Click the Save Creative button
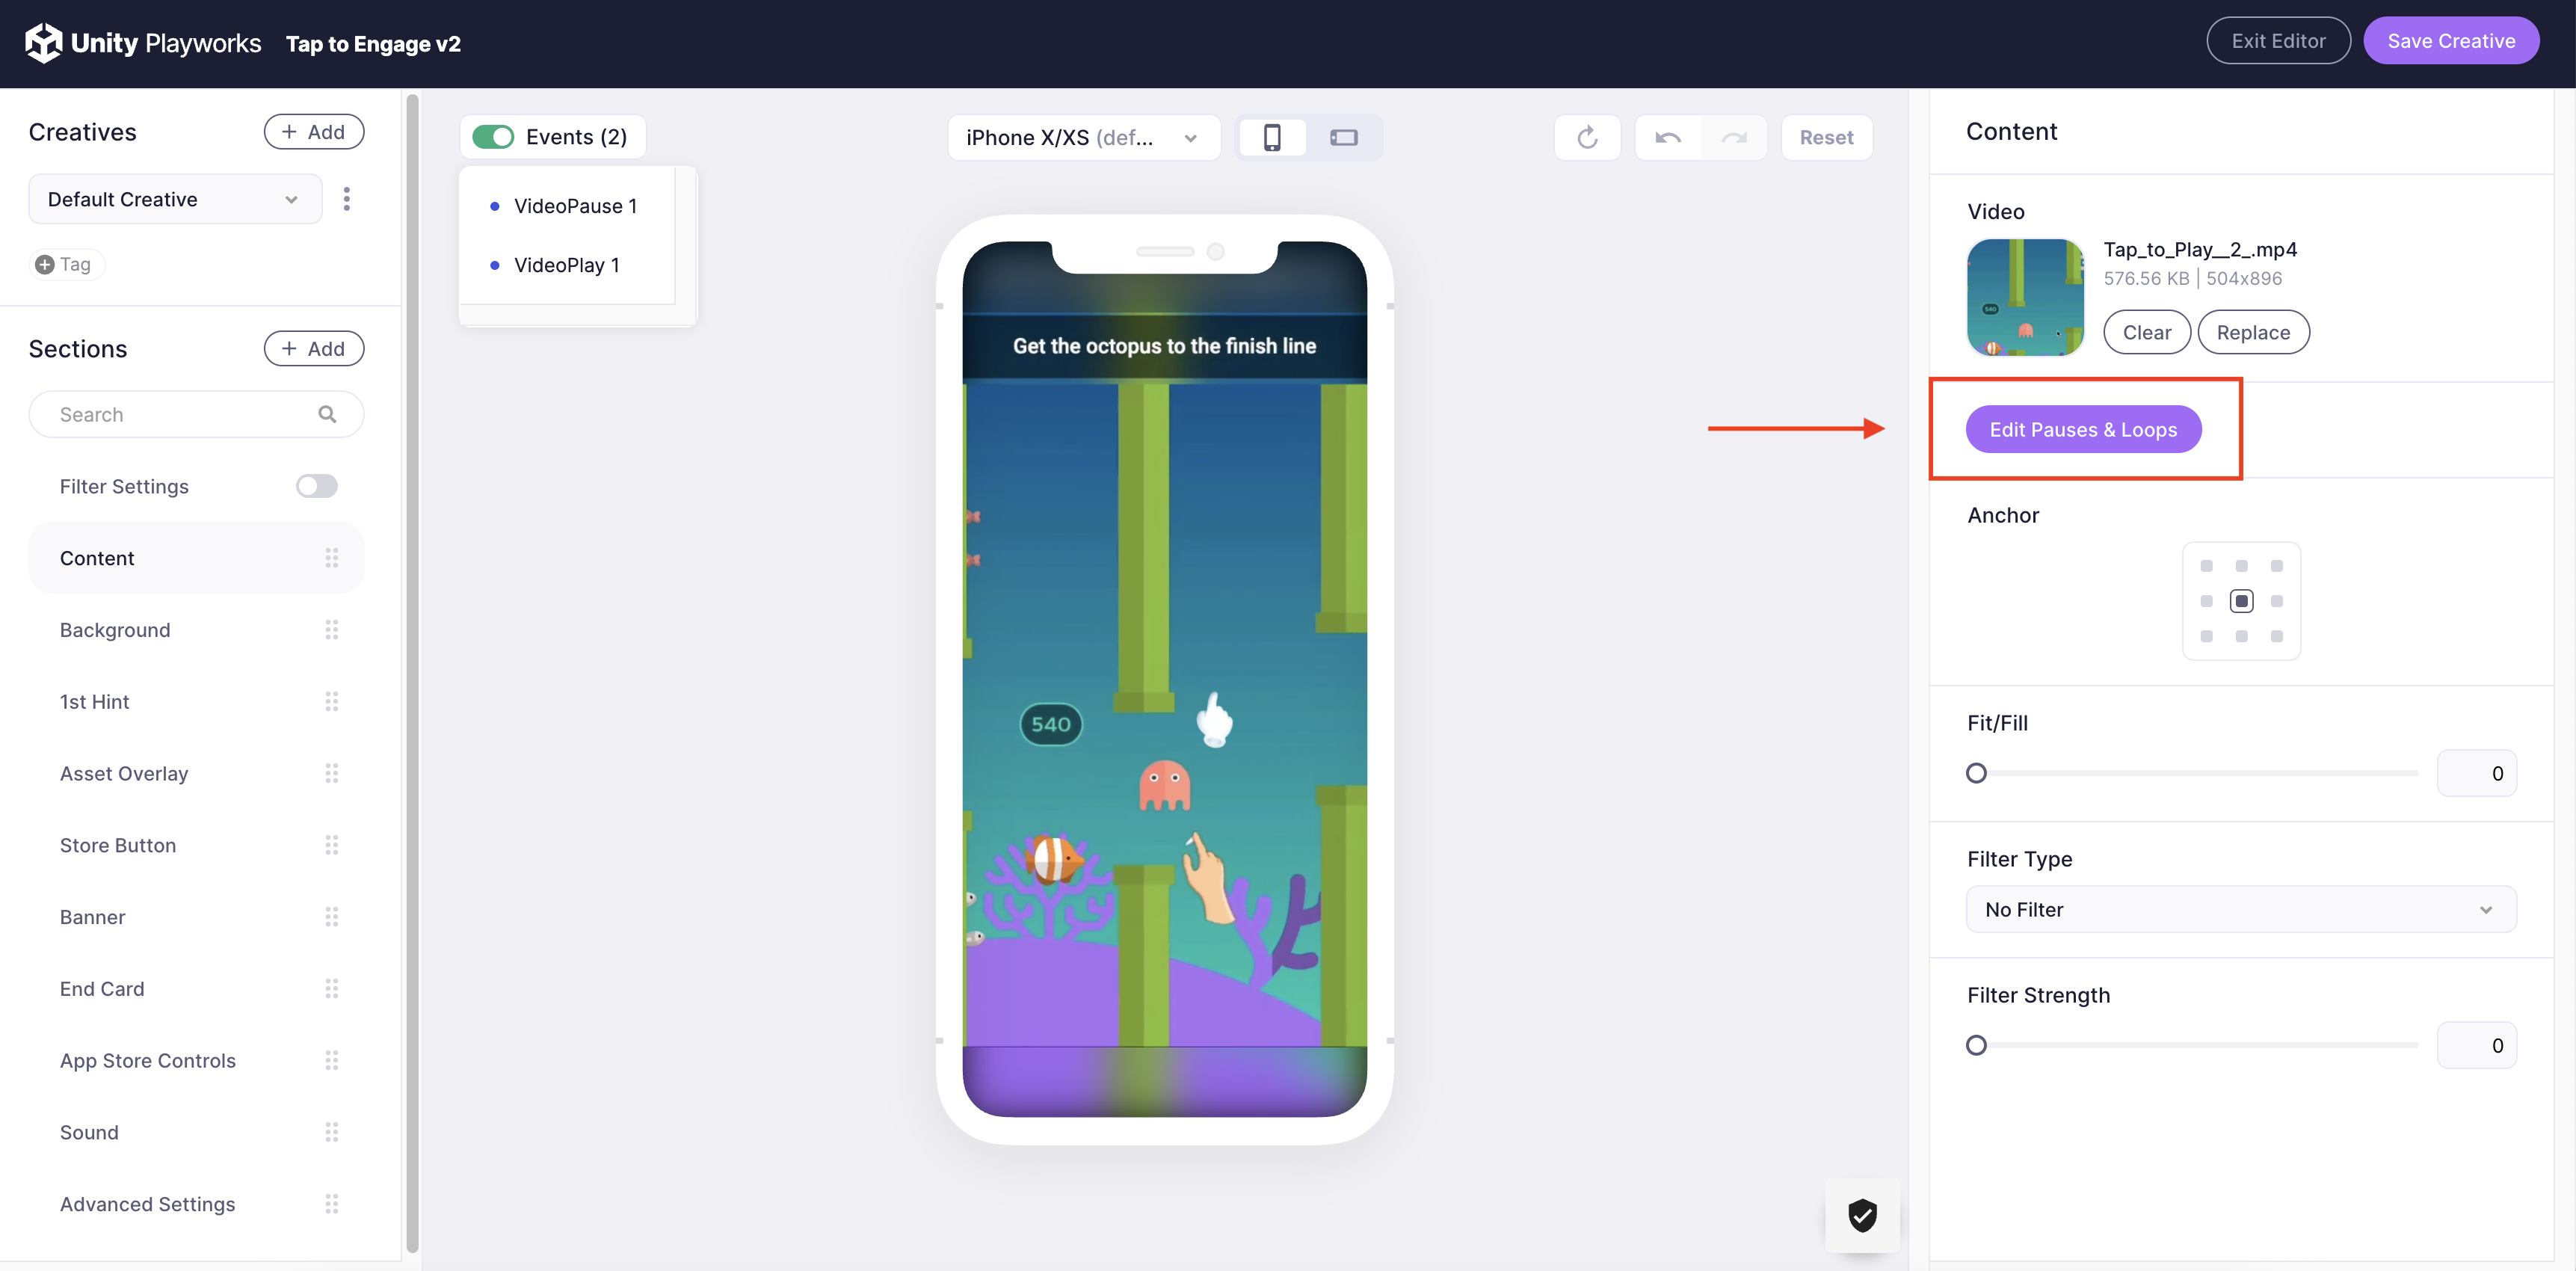Viewport: 2576px width, 1271px height. click(2450, 41)
